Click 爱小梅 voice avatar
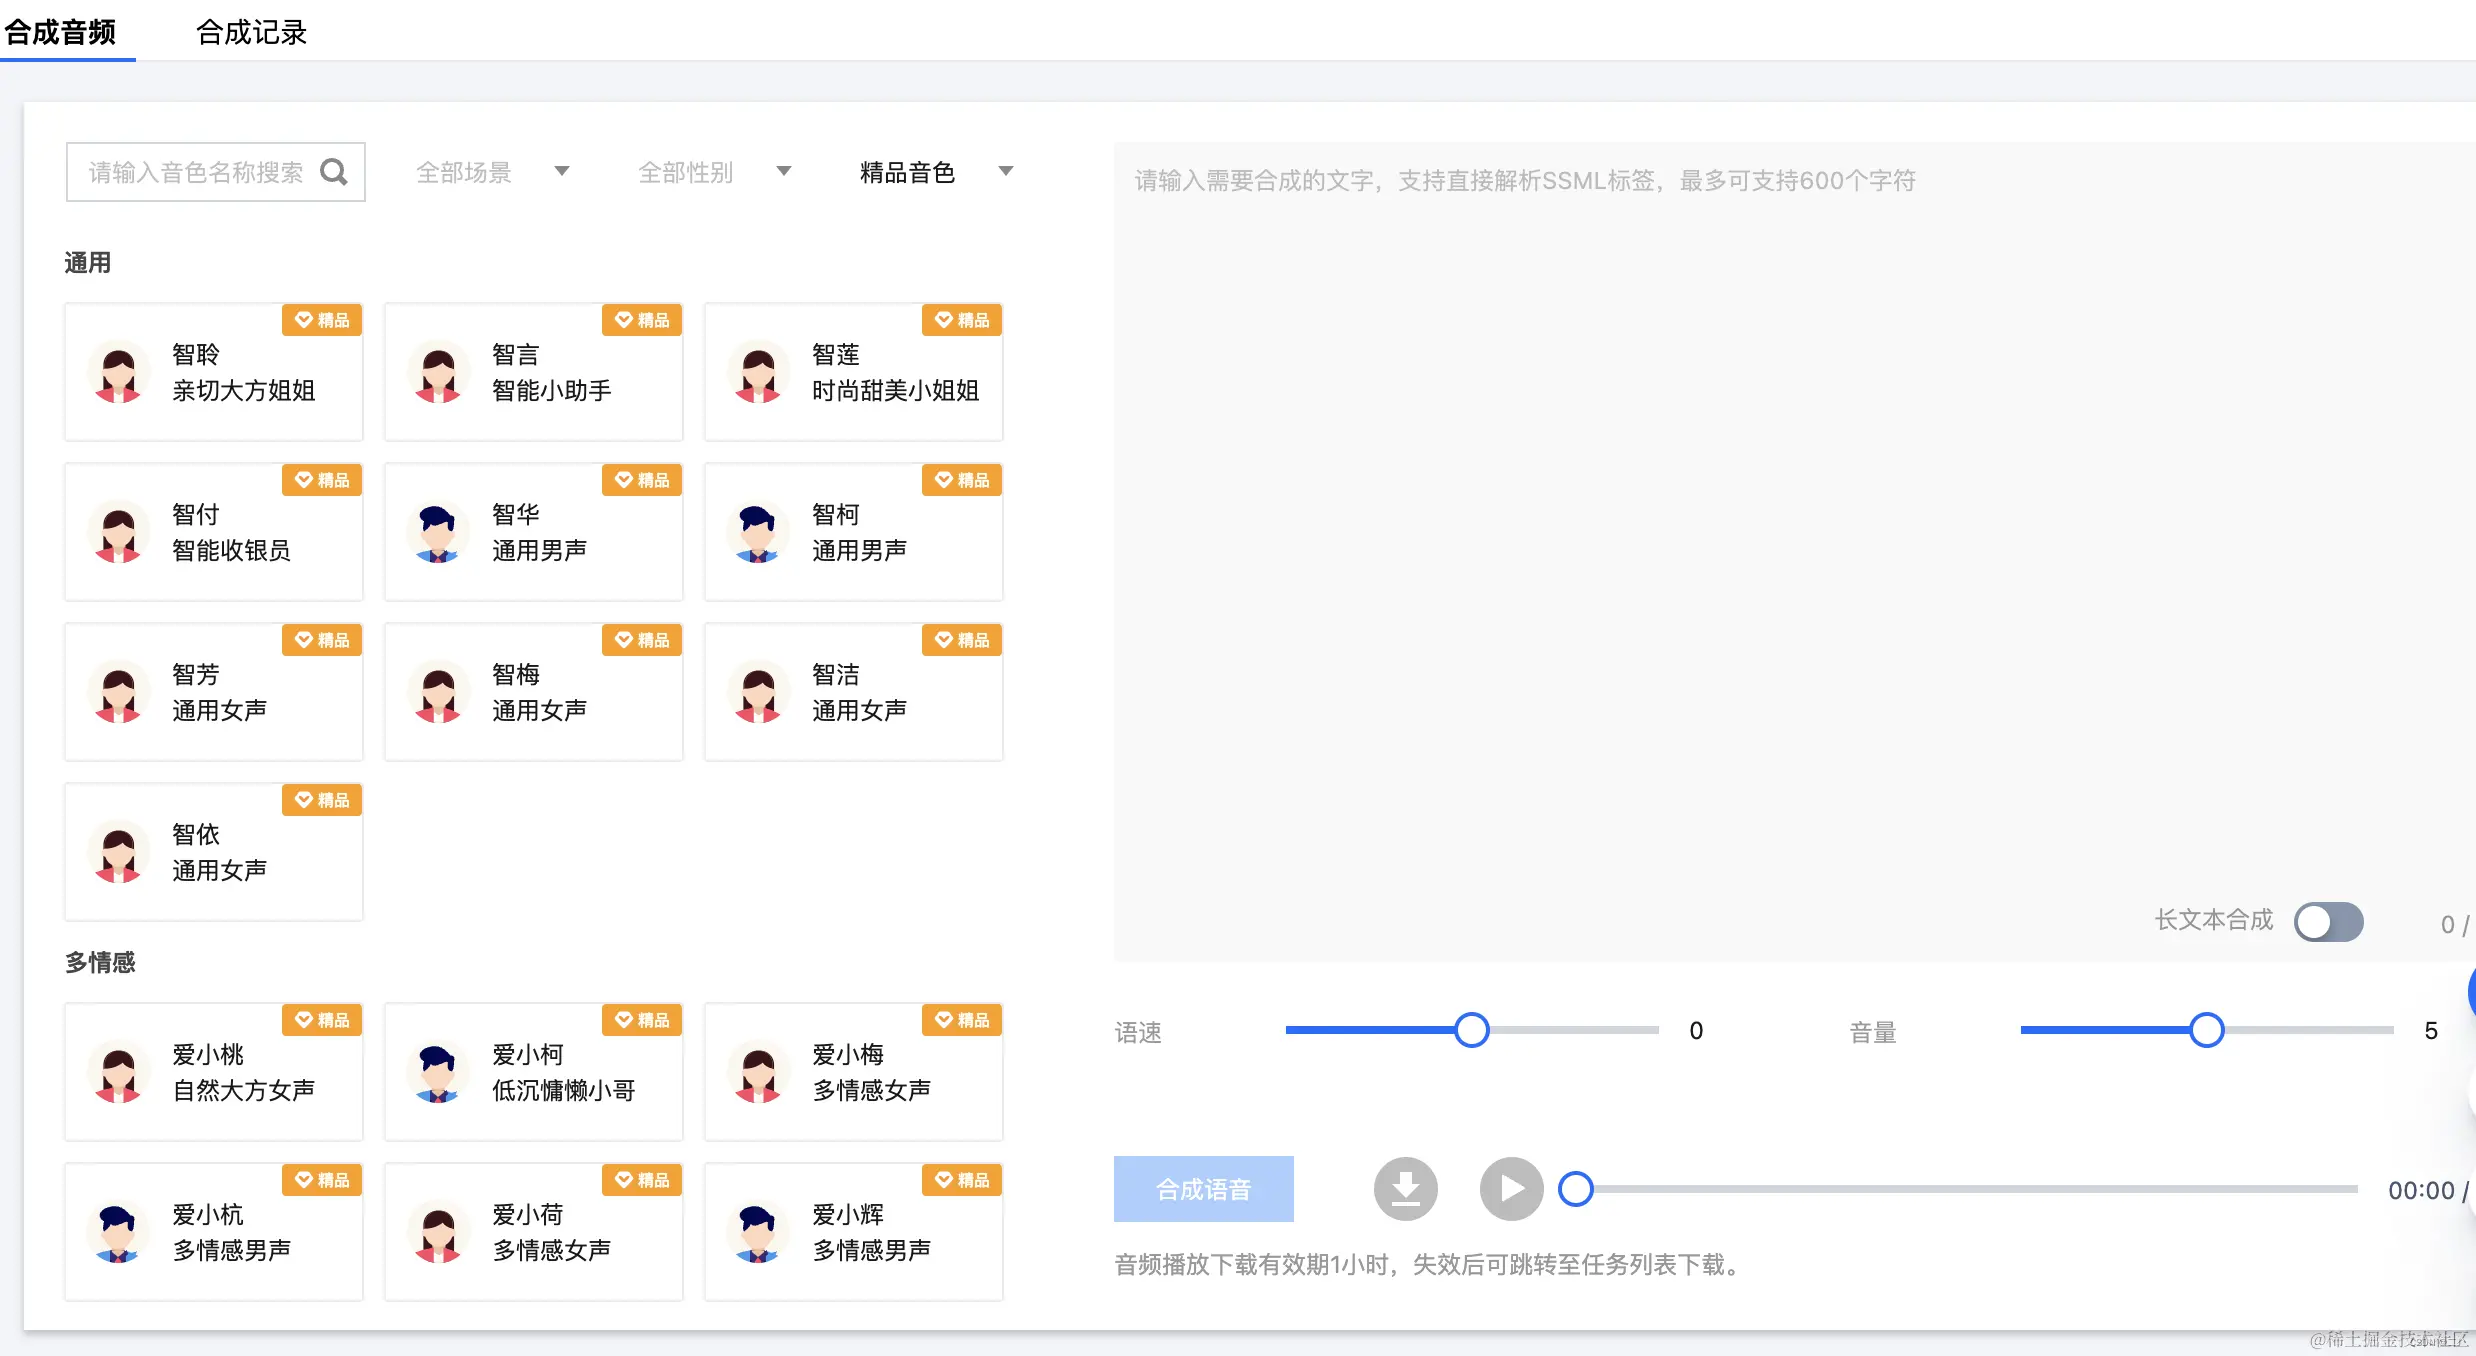Screen dimensions: 2476x1356 [759, 1072]
